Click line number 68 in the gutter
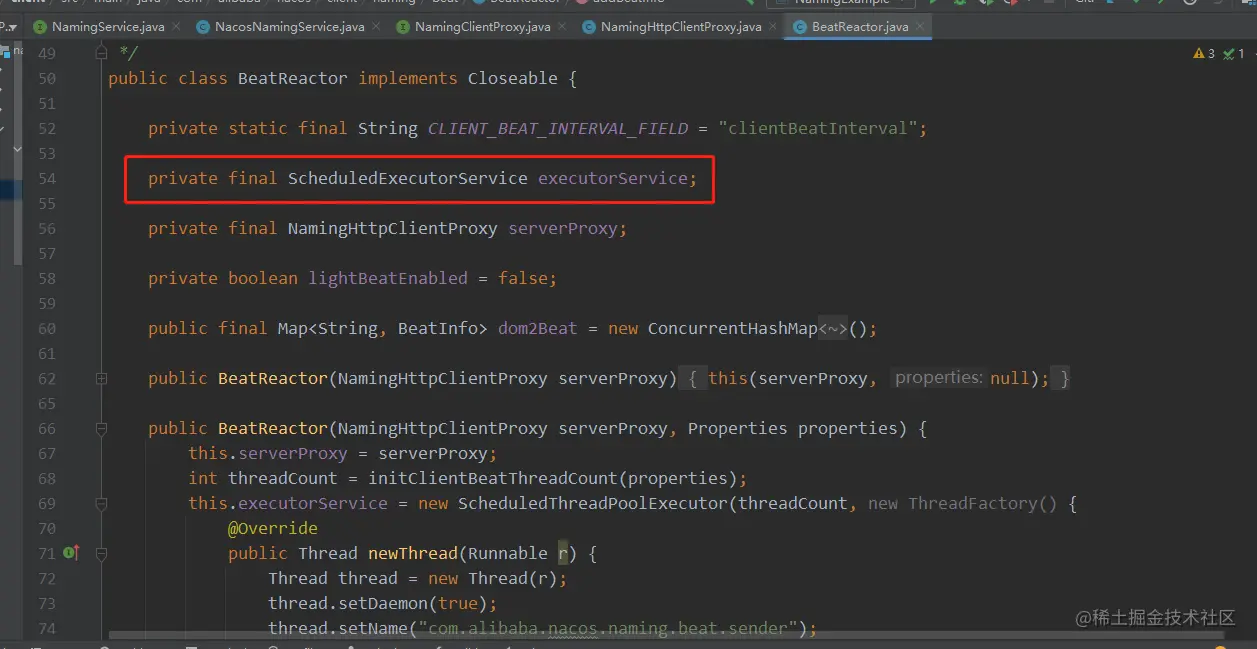 47,478
